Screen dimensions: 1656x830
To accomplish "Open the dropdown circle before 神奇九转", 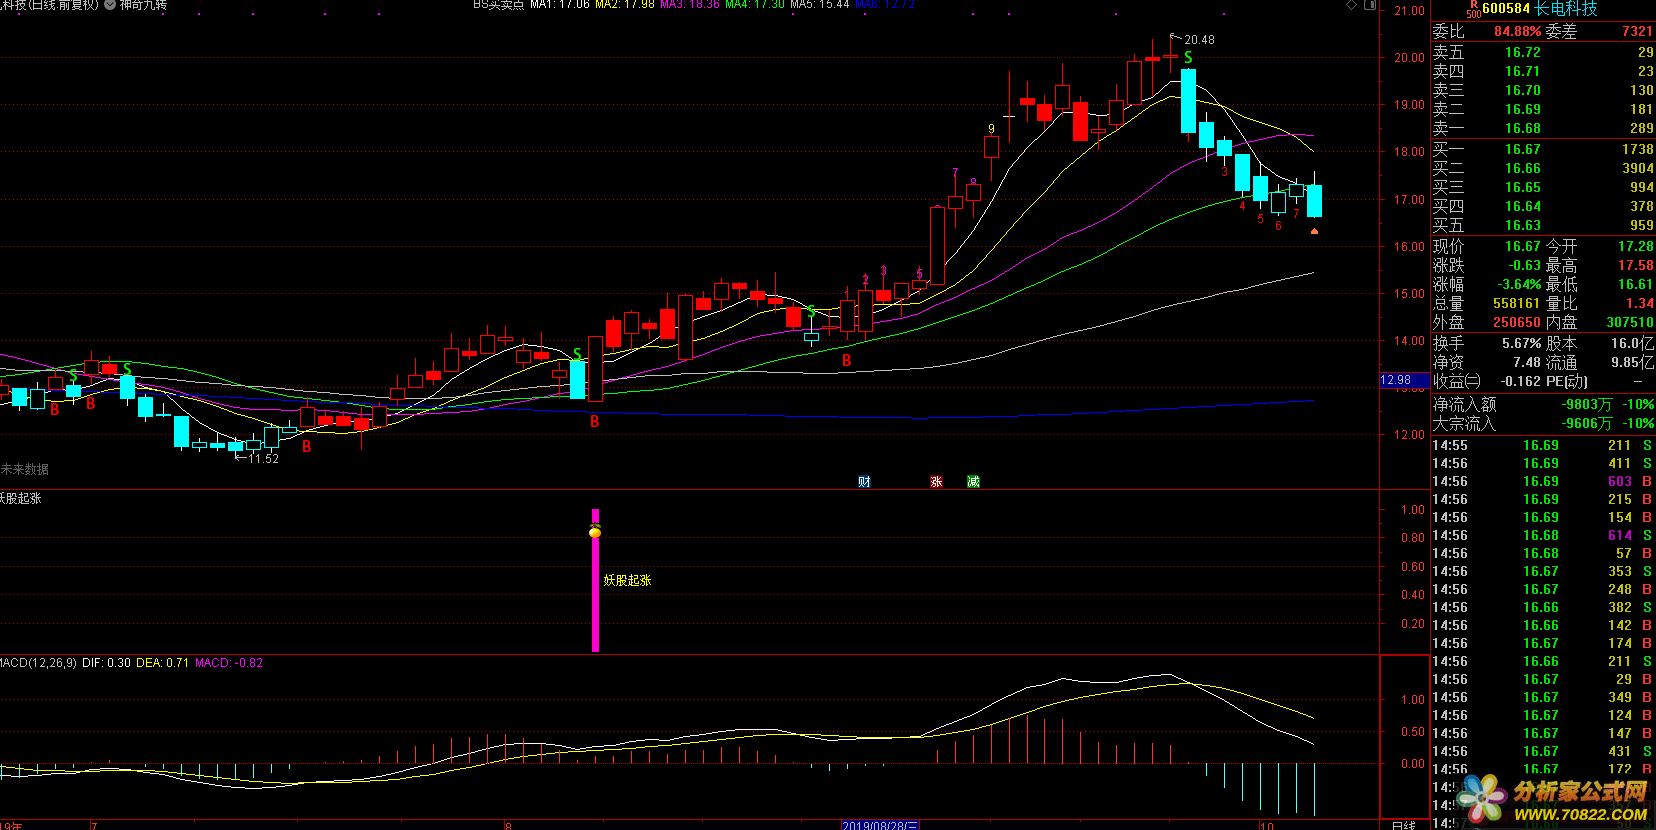I will (x=109, y=5).
